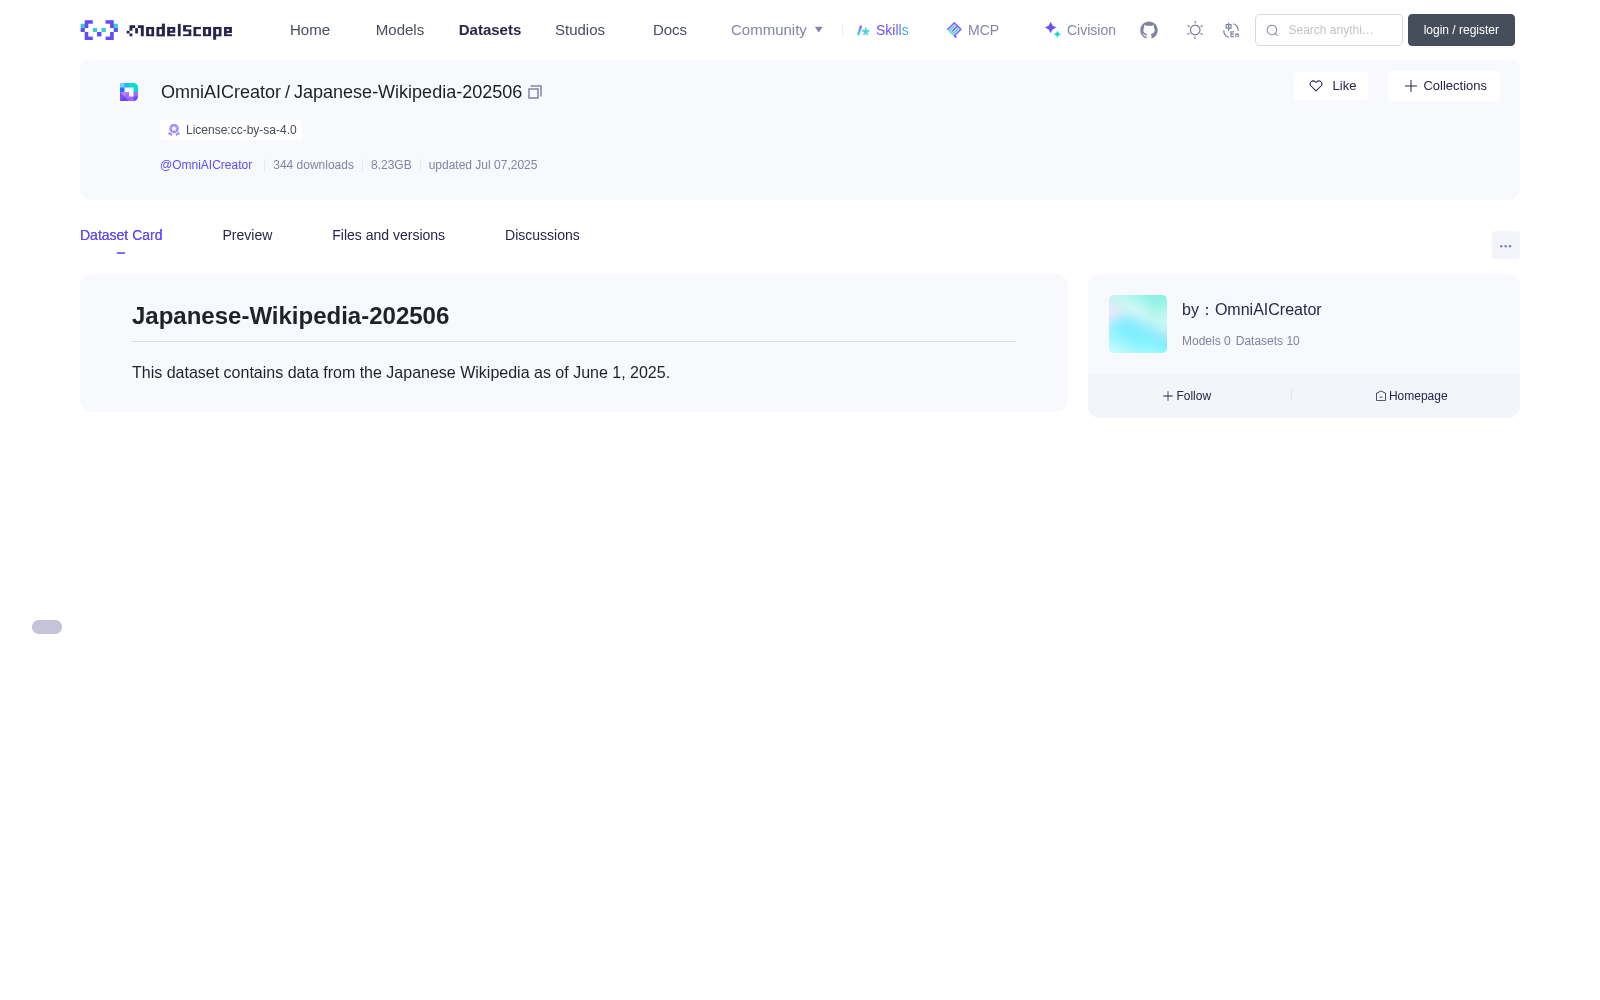
Task: Select the Dataset Card tab
Action: pyautogui.click(x=121, y=235)
